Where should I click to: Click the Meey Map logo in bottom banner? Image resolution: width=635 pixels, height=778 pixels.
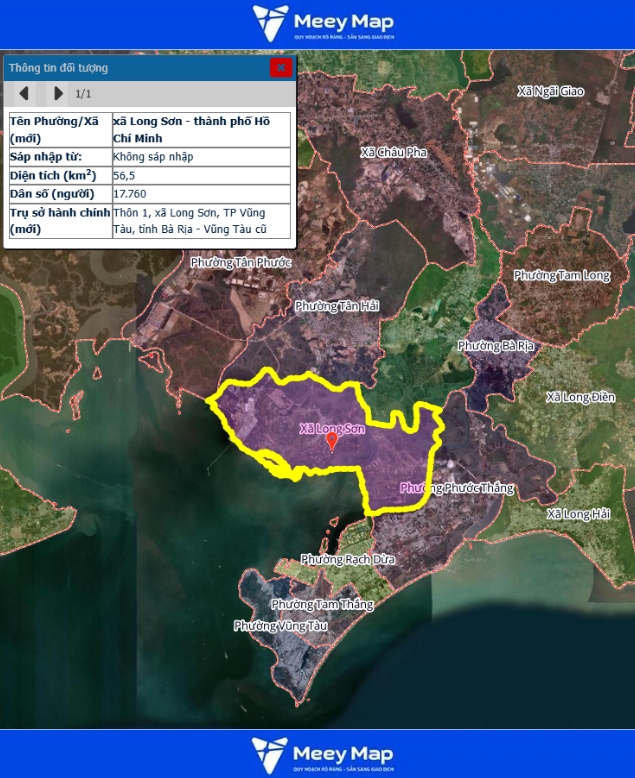(x=323, y=754)
